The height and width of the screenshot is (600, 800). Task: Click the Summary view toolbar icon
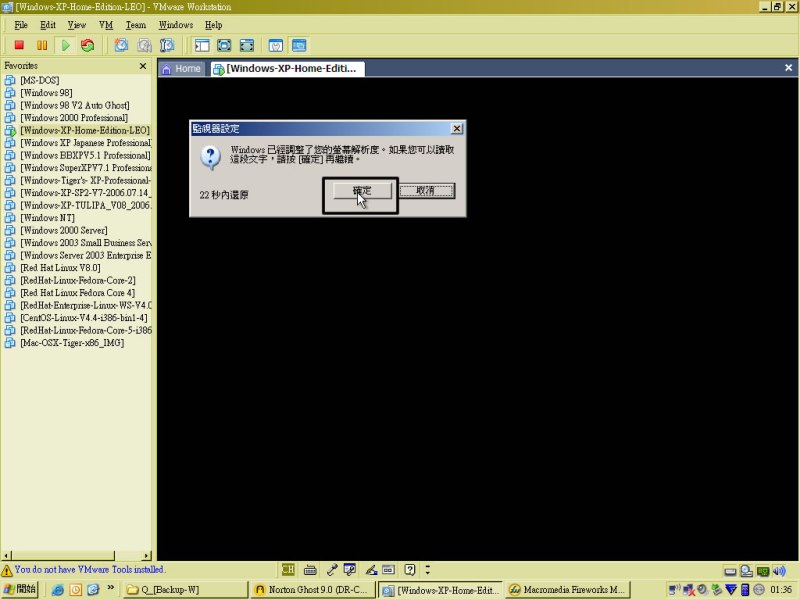coord(276,45)
